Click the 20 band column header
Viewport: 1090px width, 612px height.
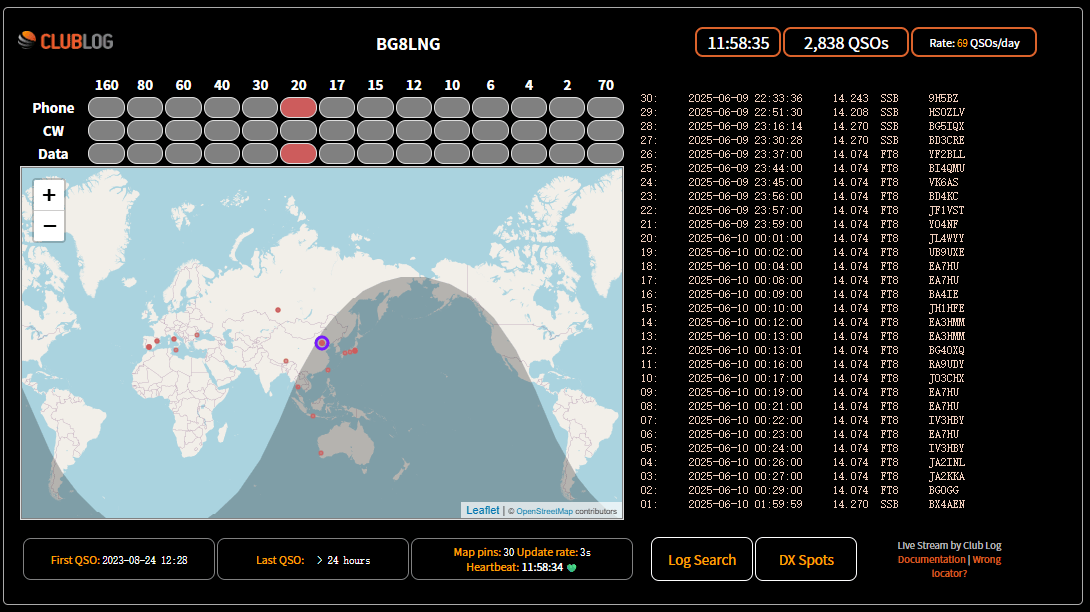point(298,85)
